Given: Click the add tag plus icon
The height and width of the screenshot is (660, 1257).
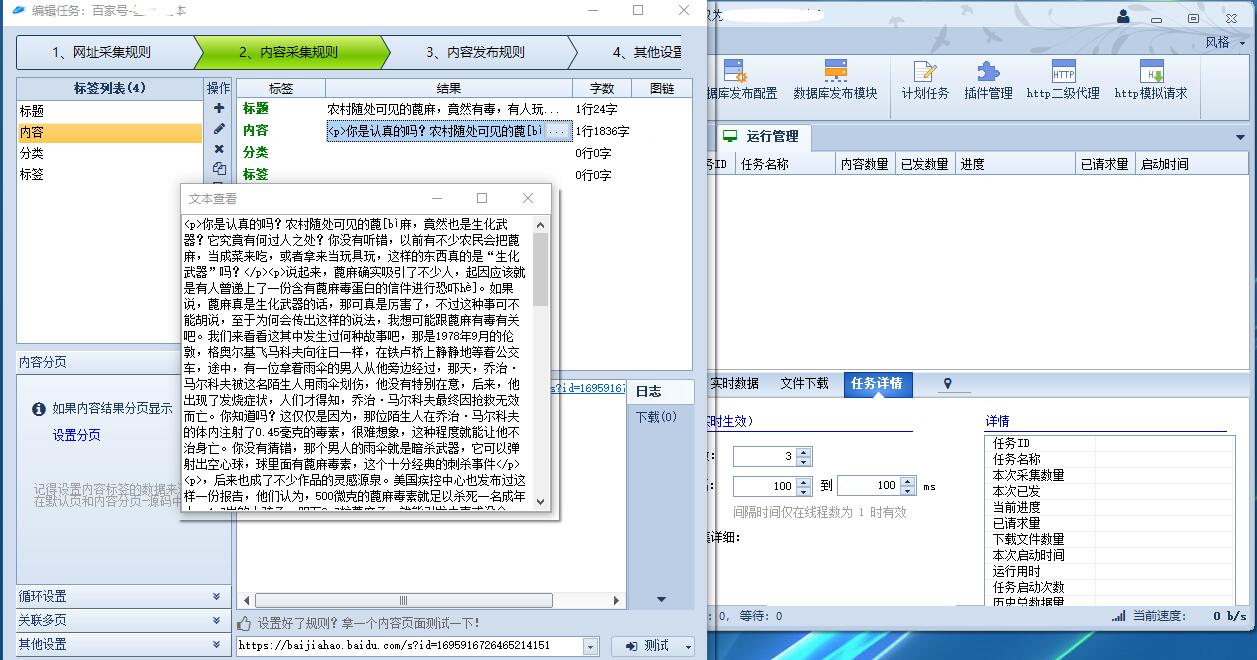Looking at the screenshot, I should click(x=219, y=108).
